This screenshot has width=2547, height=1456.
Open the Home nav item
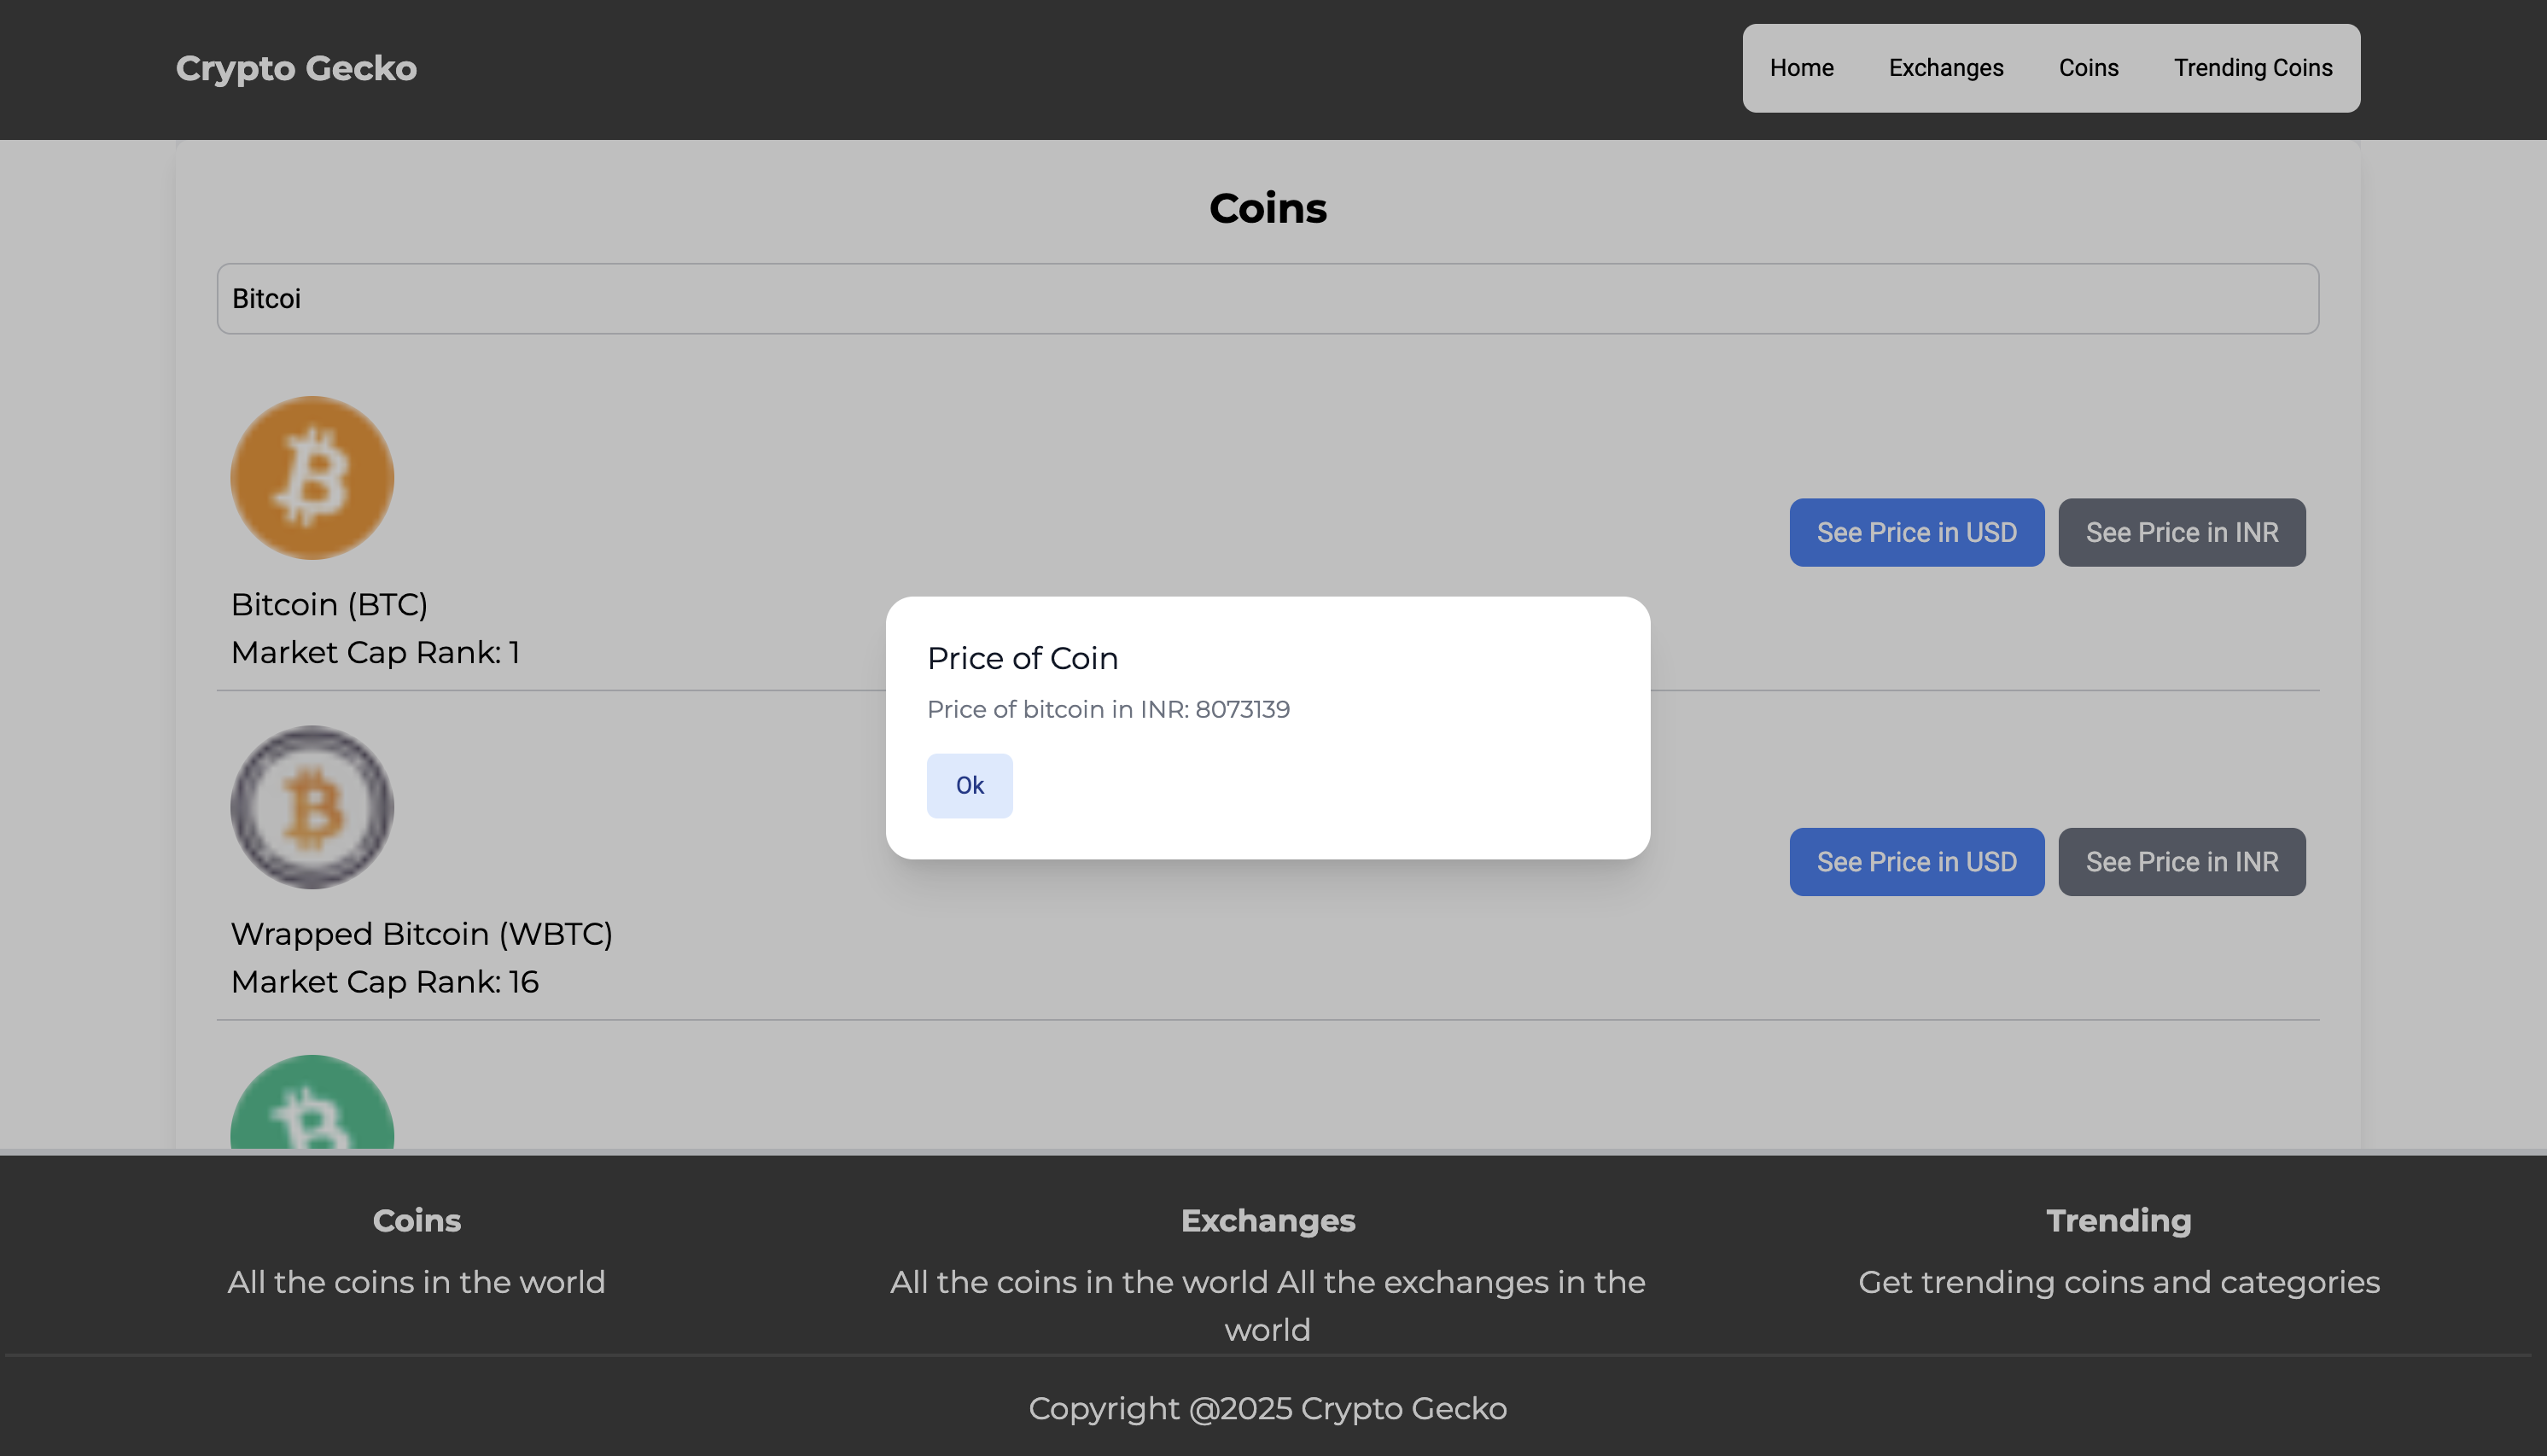(x=1801, y=68)
